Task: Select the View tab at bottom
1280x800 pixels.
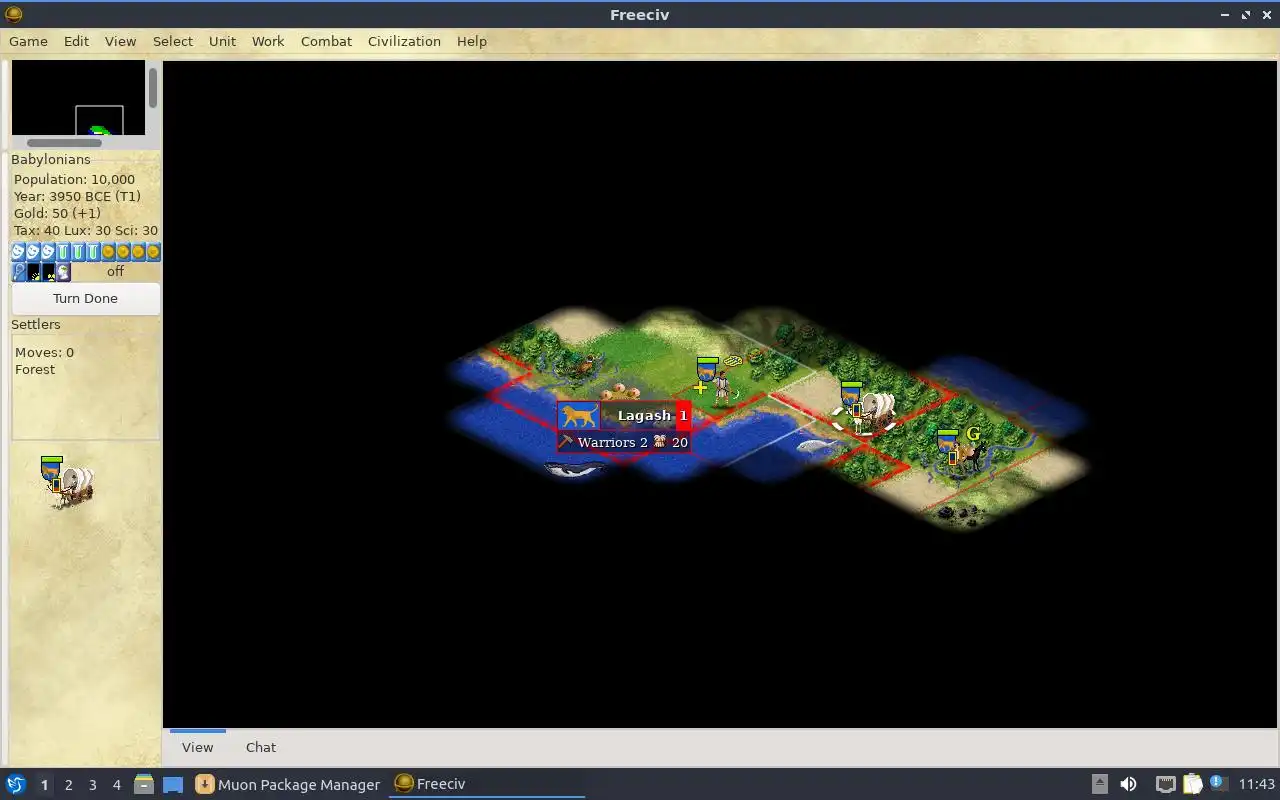Action: pyautogui.click(x=197, y=747)
